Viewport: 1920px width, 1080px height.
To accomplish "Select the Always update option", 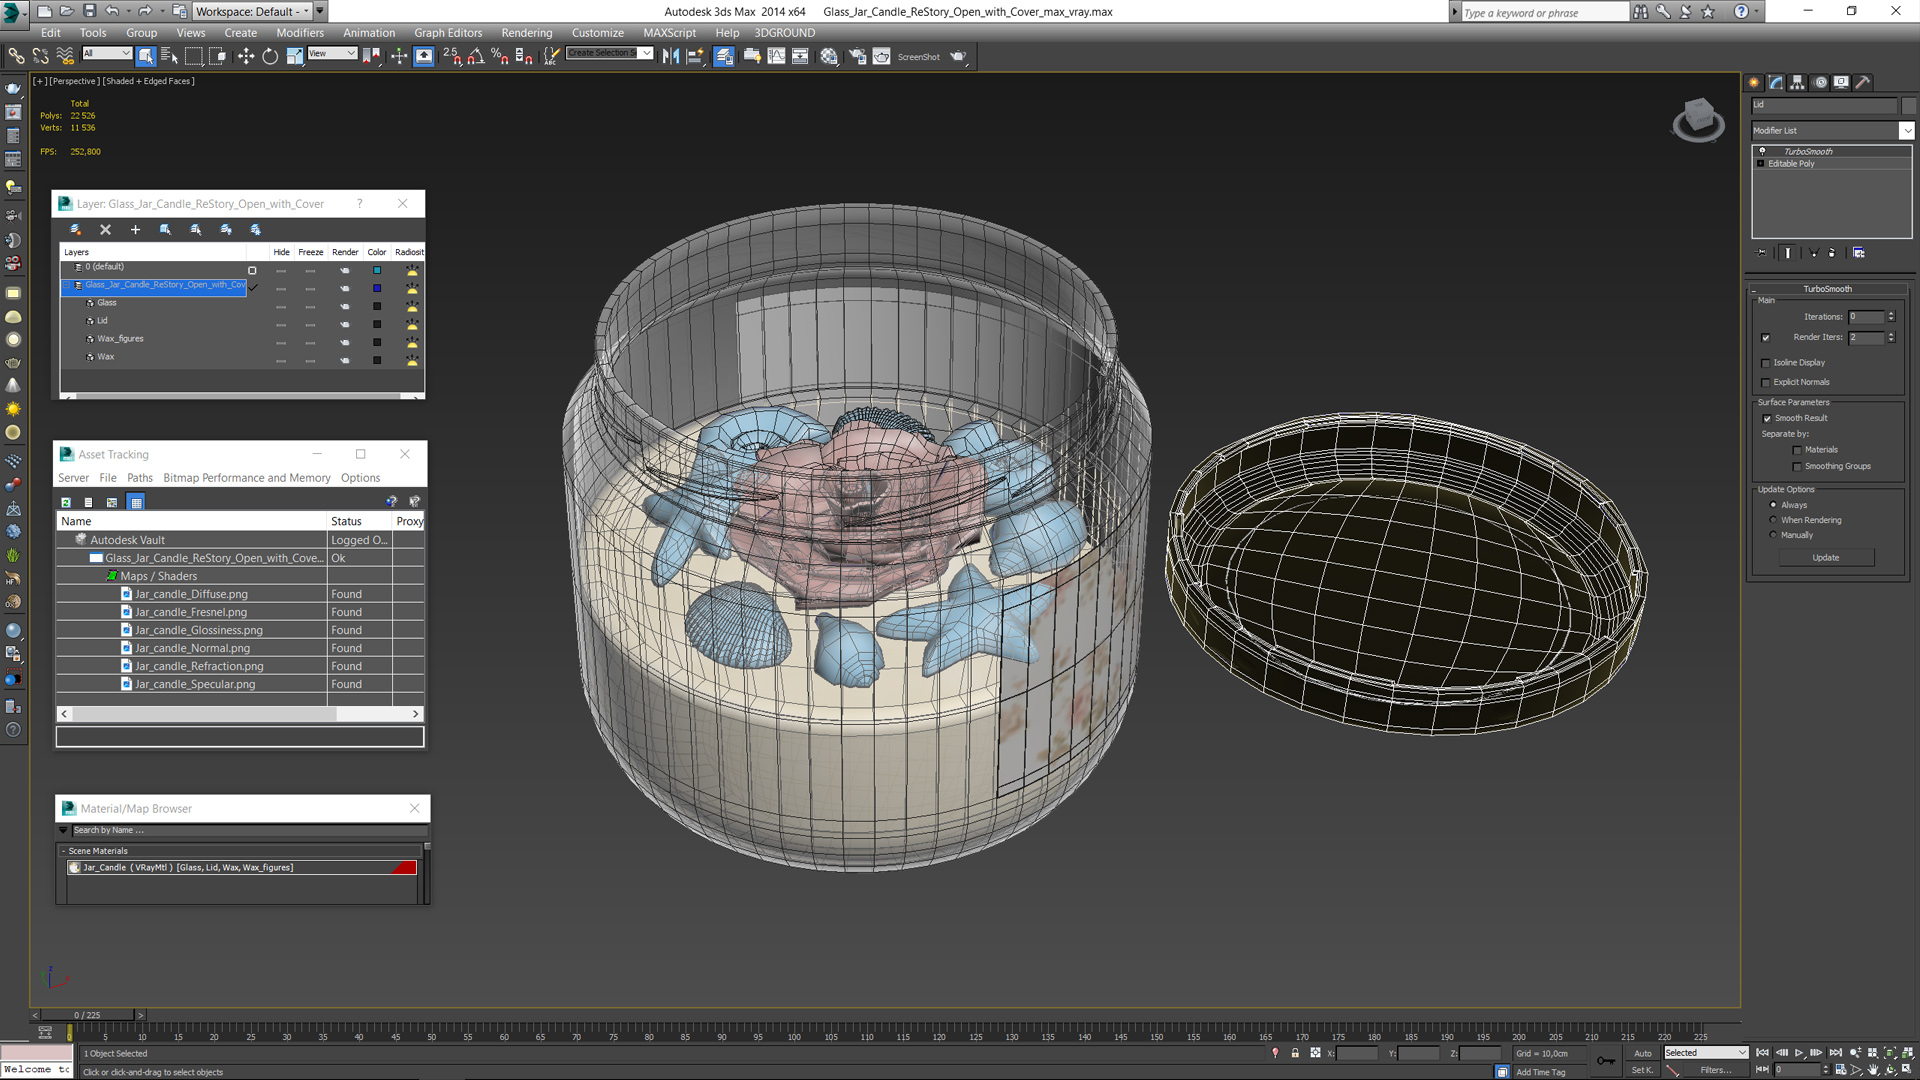I will (x=1773, y=505).
